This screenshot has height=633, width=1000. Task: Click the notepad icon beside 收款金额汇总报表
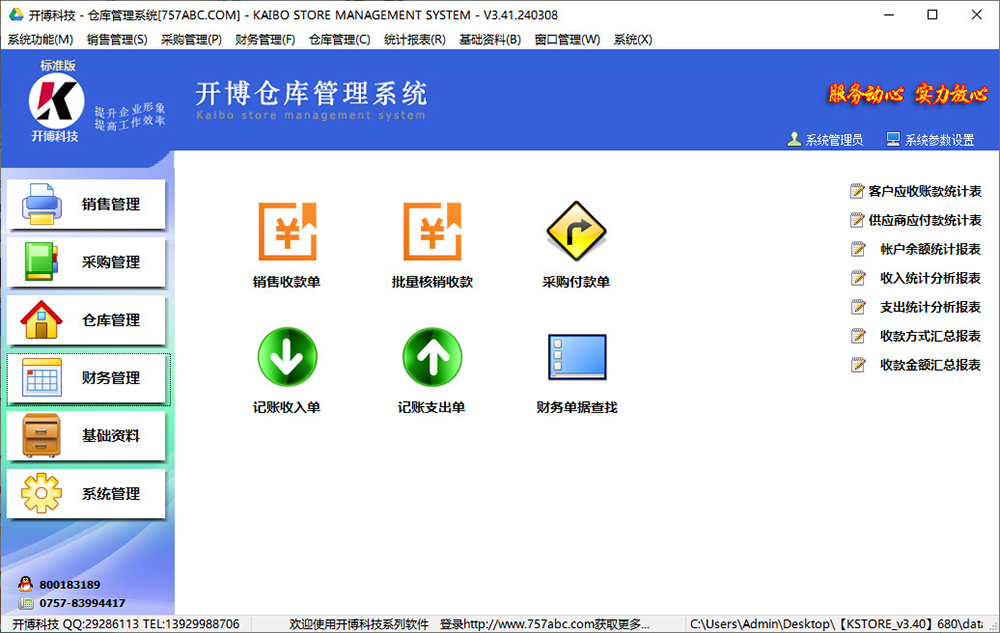[858, 365]
